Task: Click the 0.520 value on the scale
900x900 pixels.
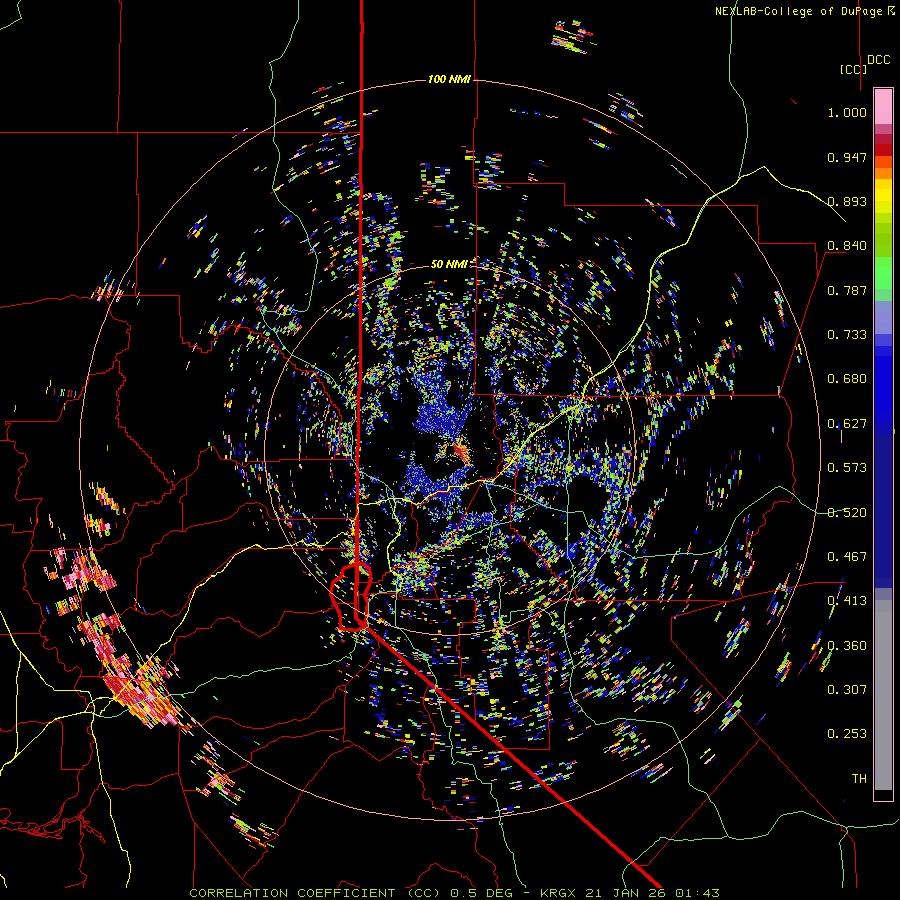Action: click(847, 513)
